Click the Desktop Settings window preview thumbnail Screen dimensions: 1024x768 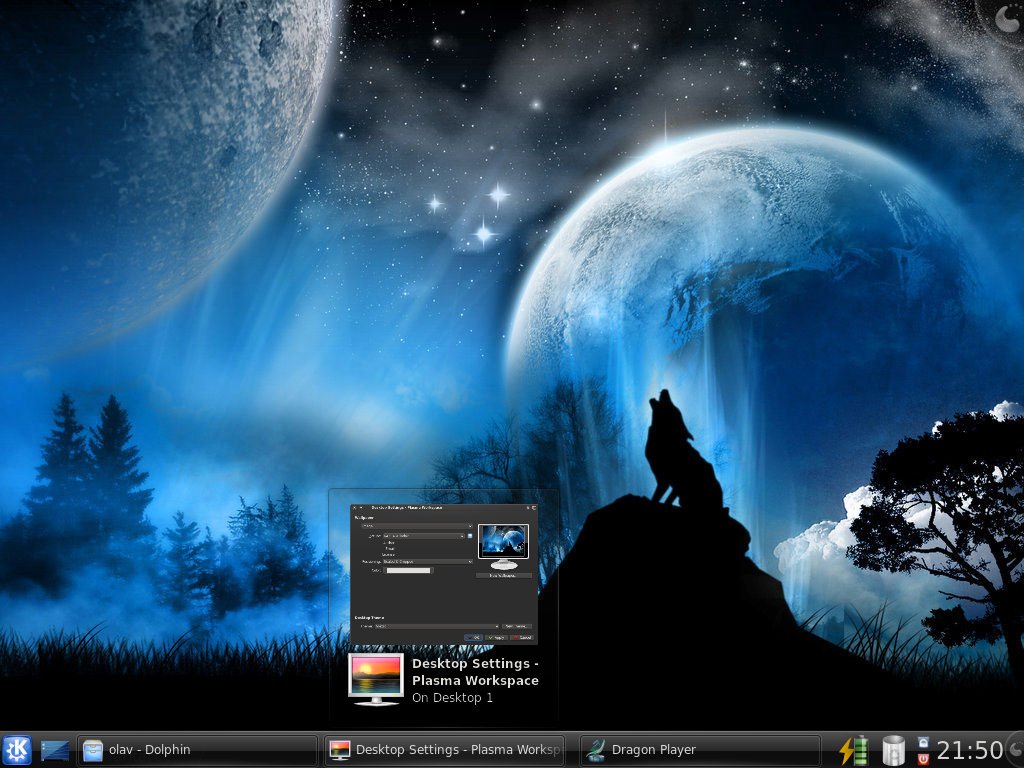(x=444, y=573)
